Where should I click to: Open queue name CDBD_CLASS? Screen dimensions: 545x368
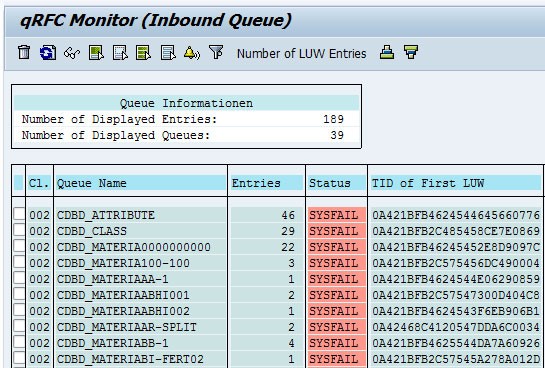pyautogui.click(x=92, y=231)
